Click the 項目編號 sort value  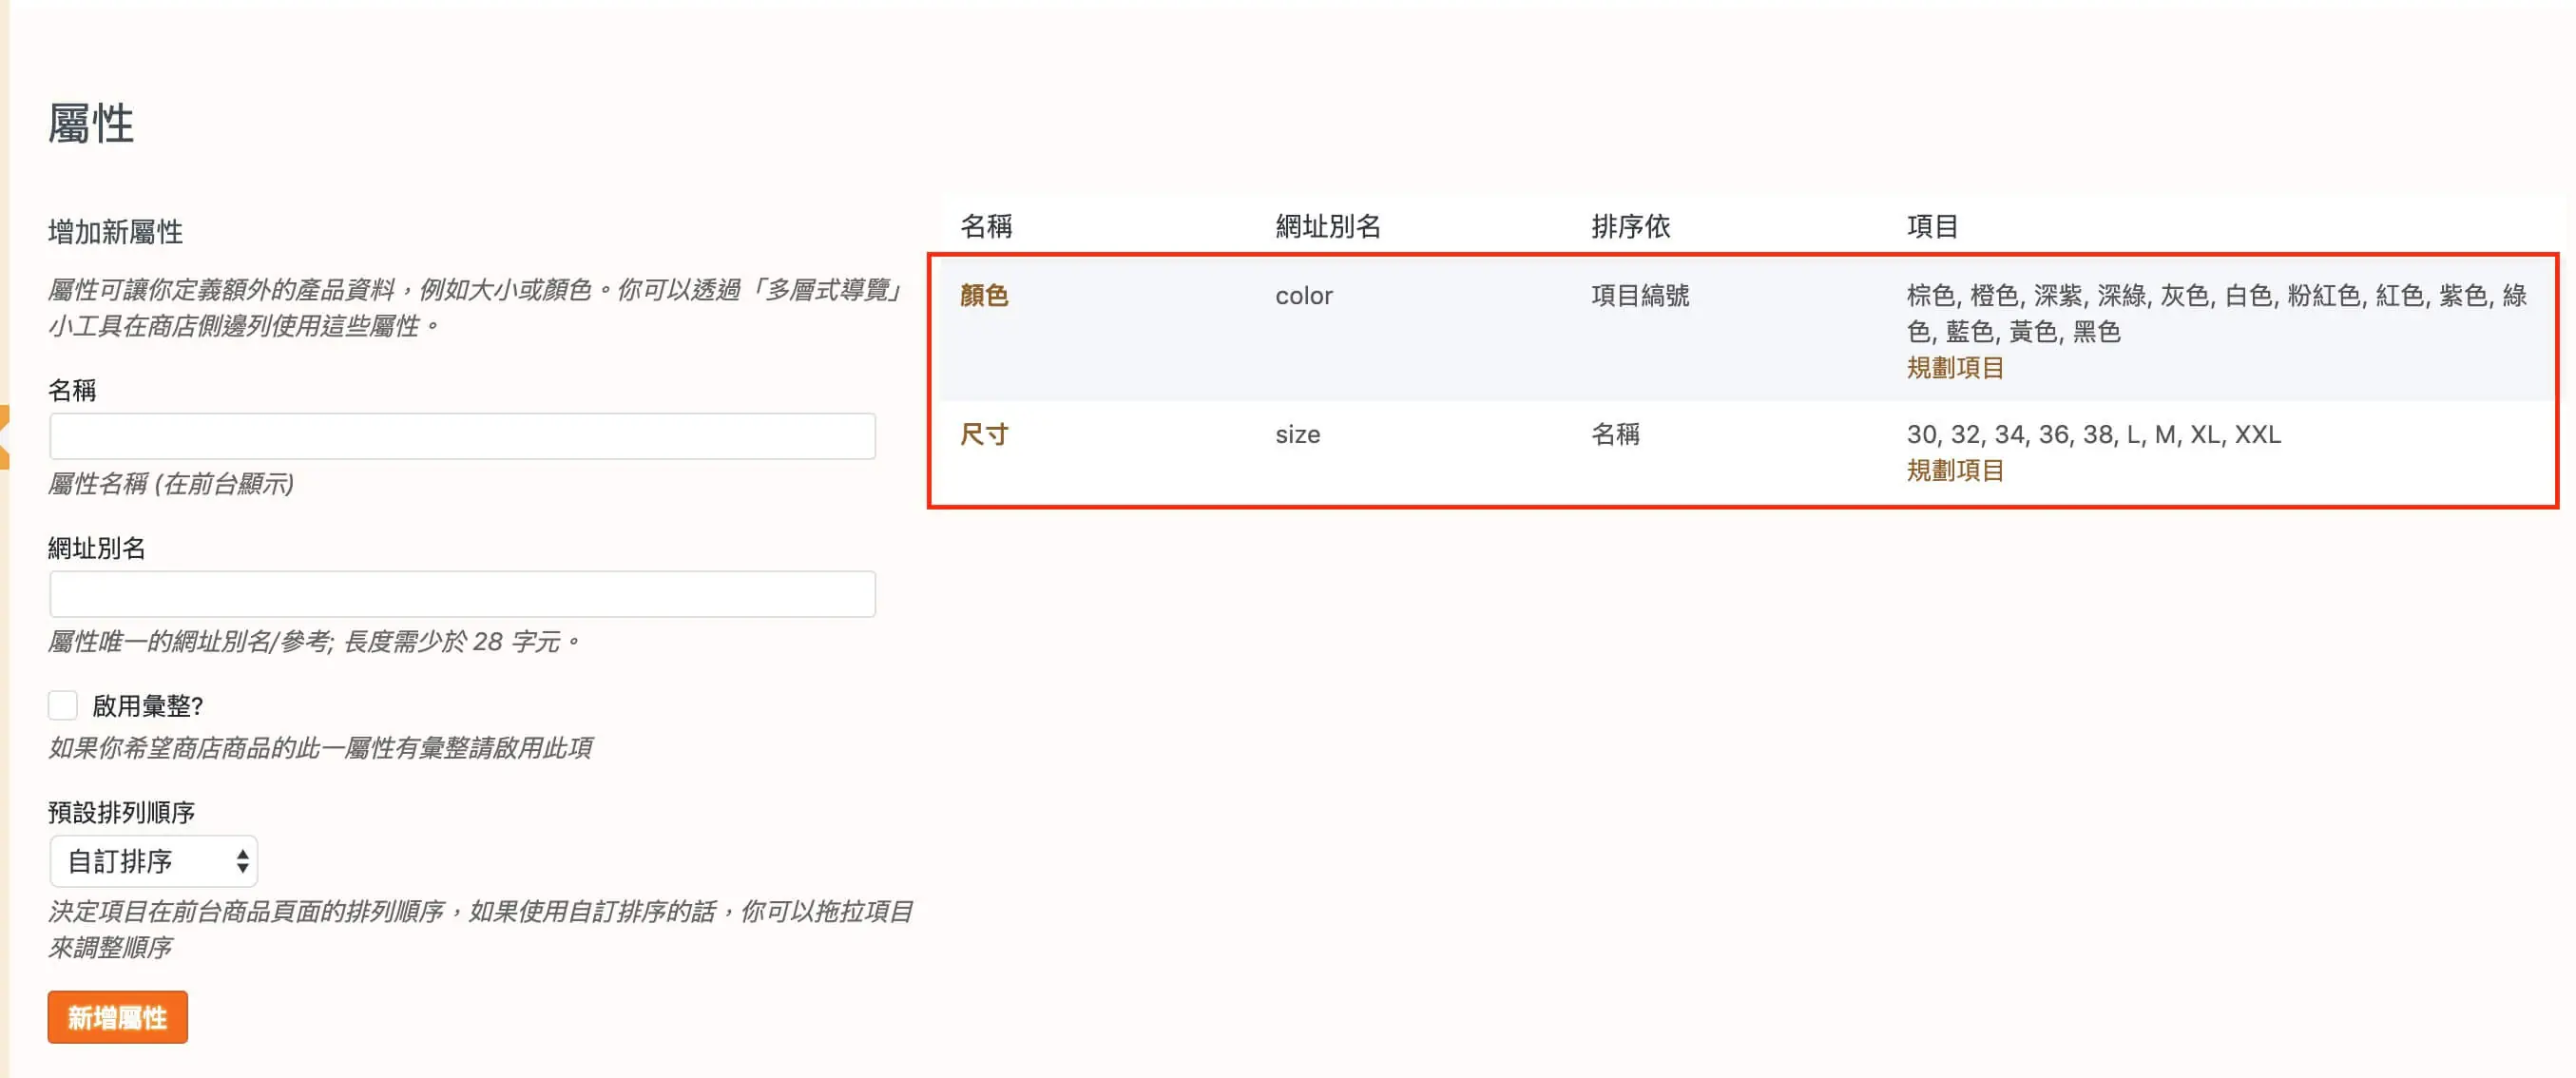tap(1640, 295)
